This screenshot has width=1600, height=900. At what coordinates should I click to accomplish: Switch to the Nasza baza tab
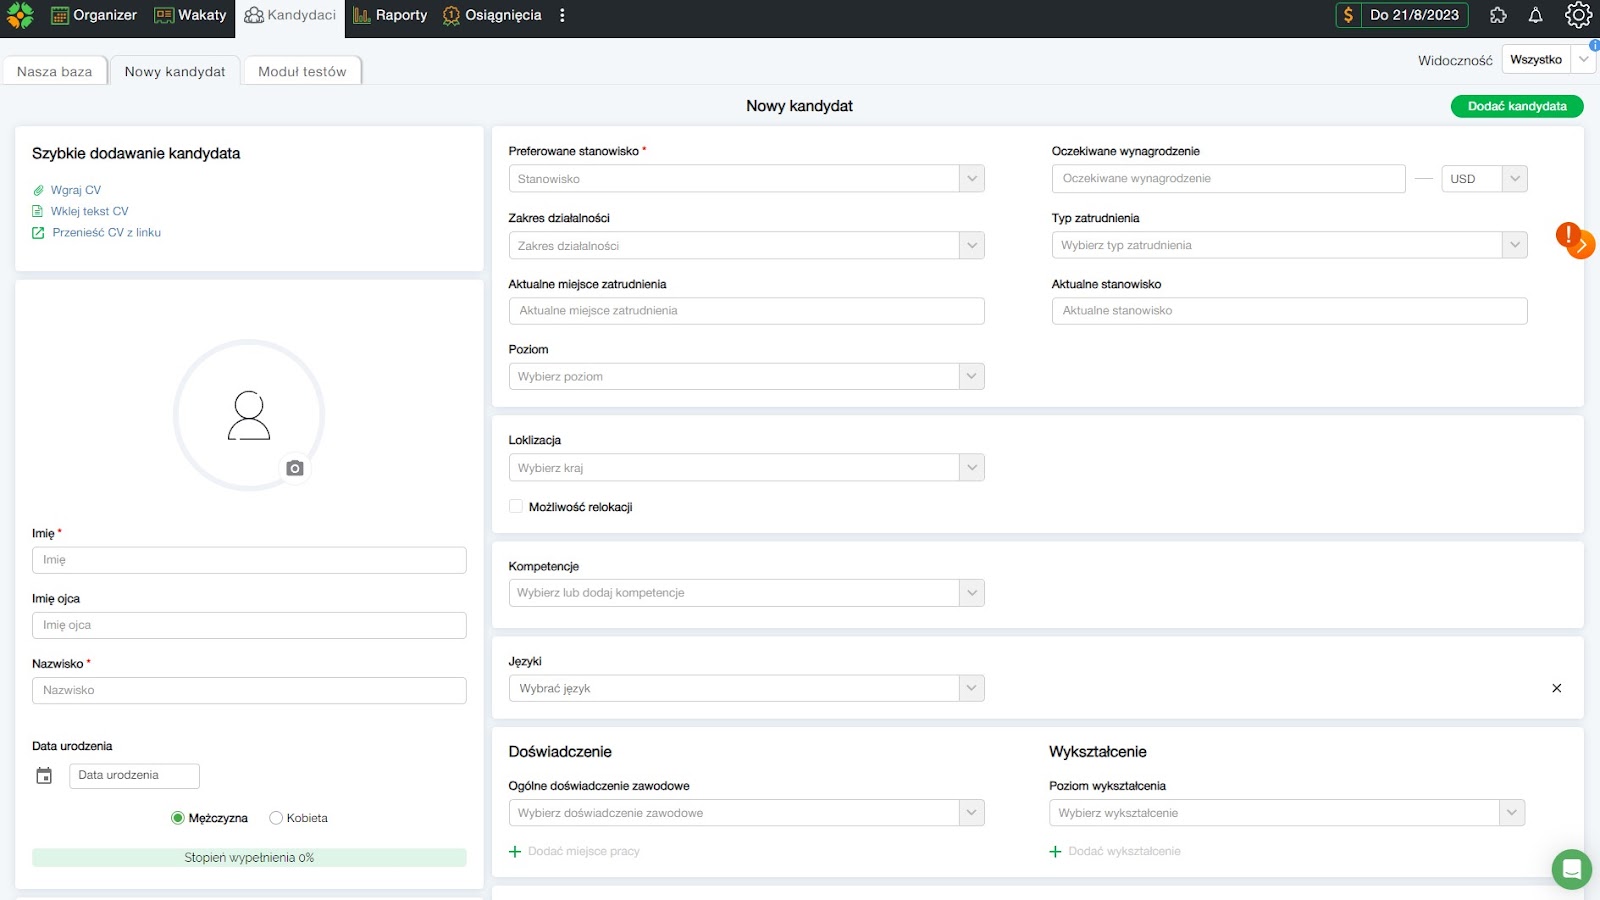pos(55,71)
